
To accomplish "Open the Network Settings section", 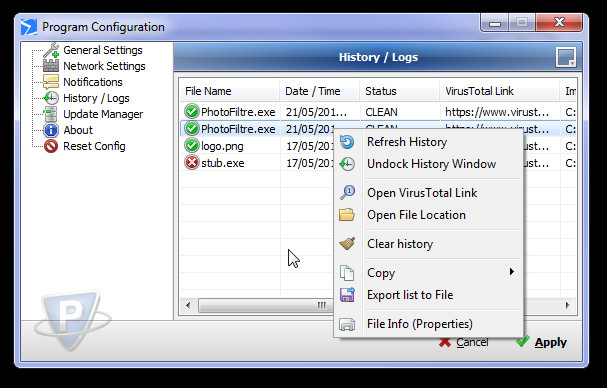I will click(104, 66).
